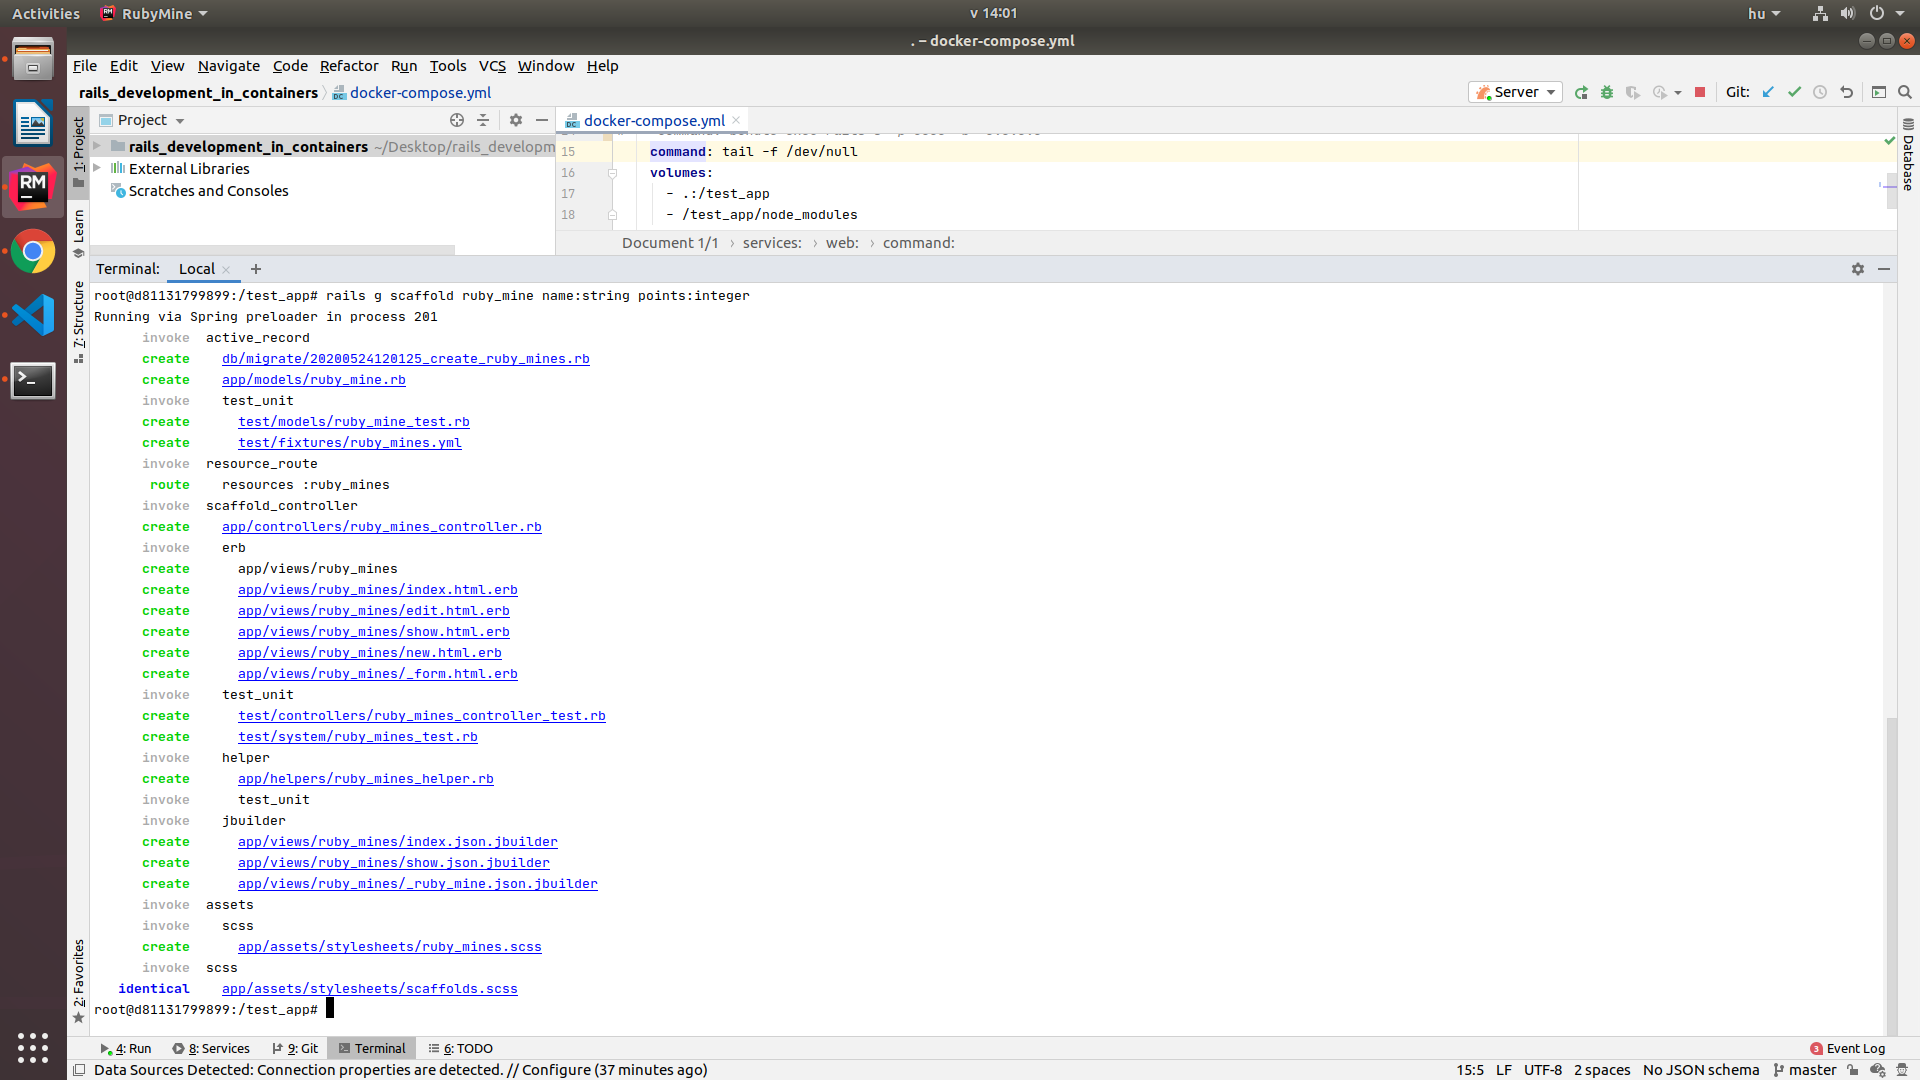Open Server run configuration dropdown
Image resolution: width=1920 pixels, height=1080 pixels.
[1515, 92]
